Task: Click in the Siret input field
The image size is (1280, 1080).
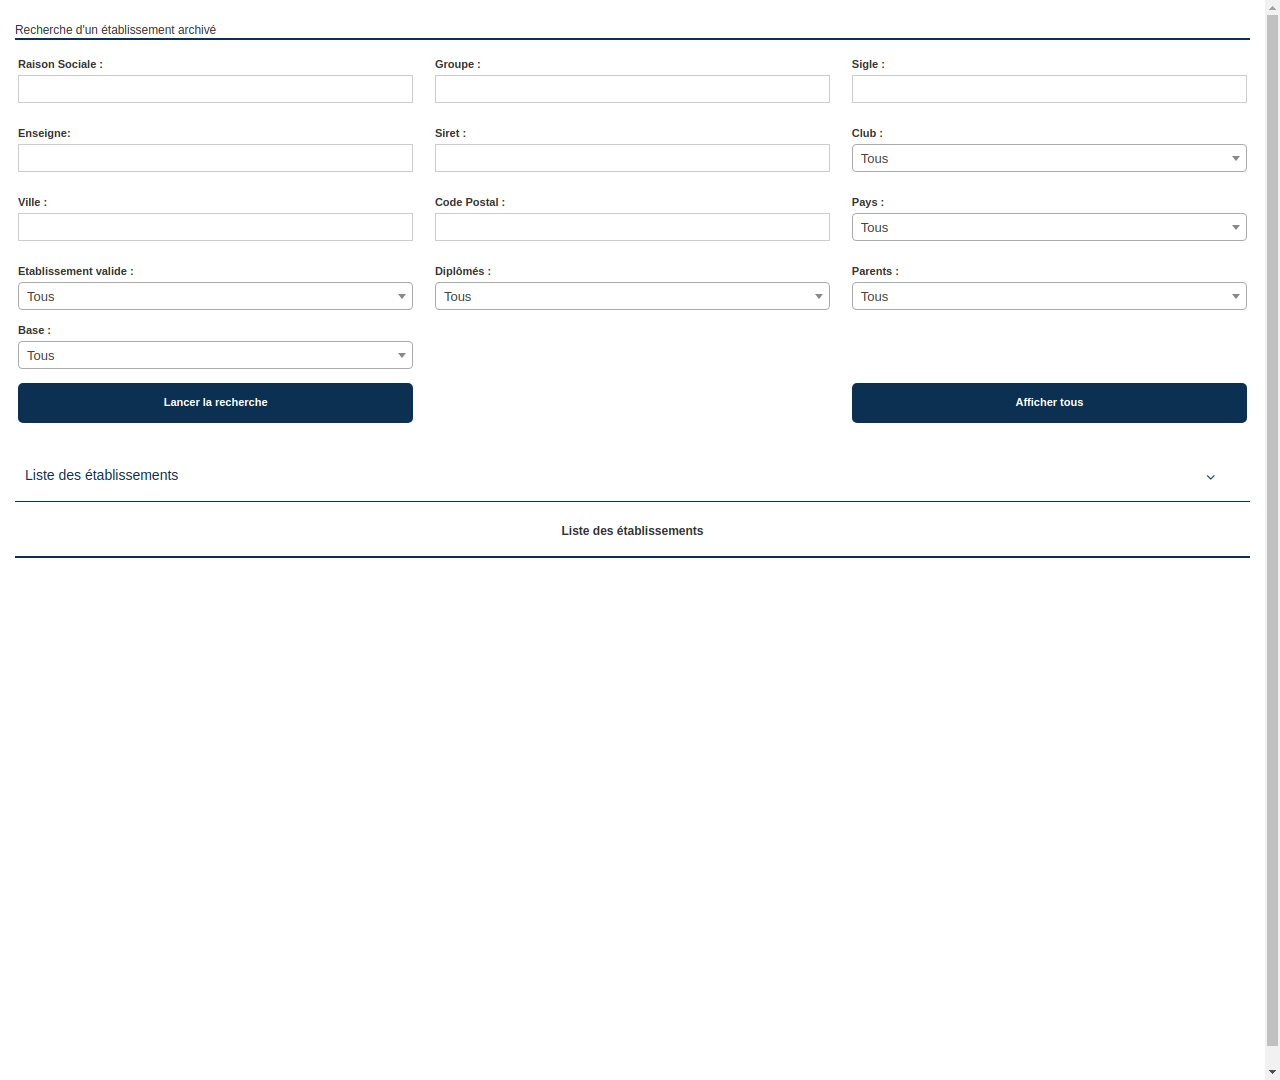Action: point(632,158)
